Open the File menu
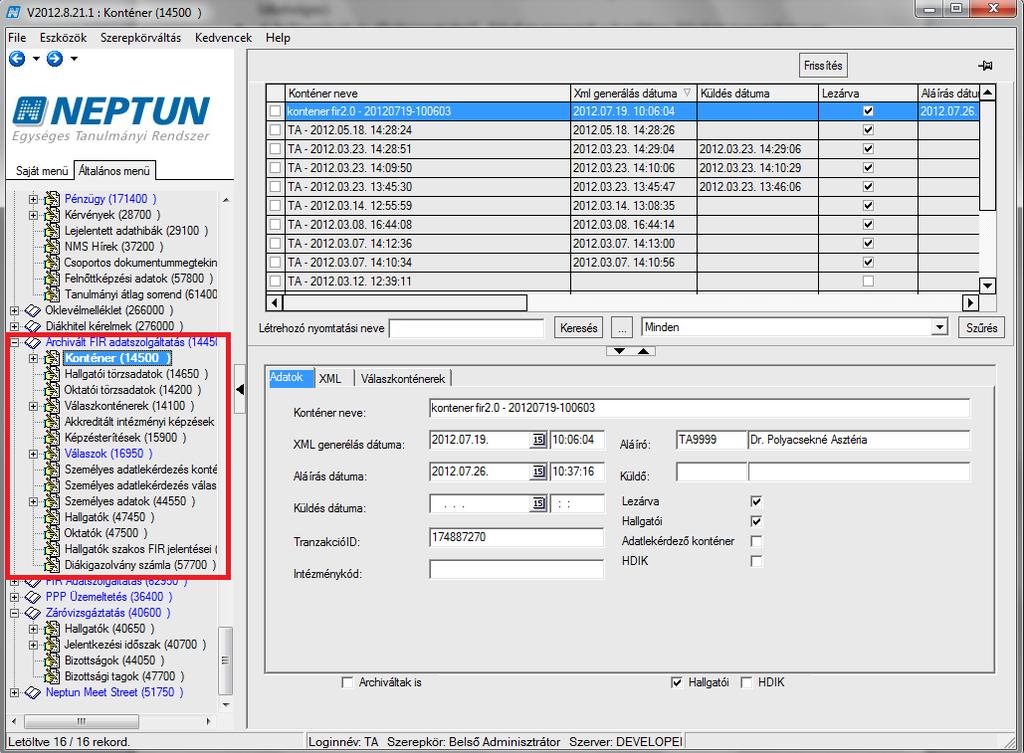This screenshot has width=1024, height=753. [17, 37]
